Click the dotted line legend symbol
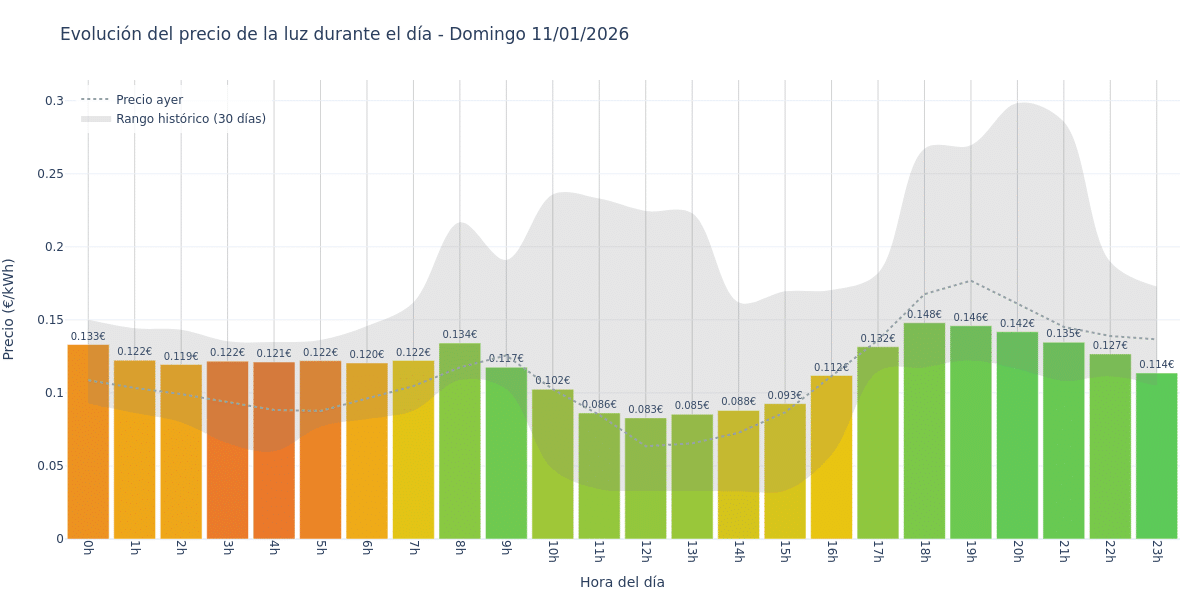The width and height of the screenshot is (1200, 600). [95, 100]
